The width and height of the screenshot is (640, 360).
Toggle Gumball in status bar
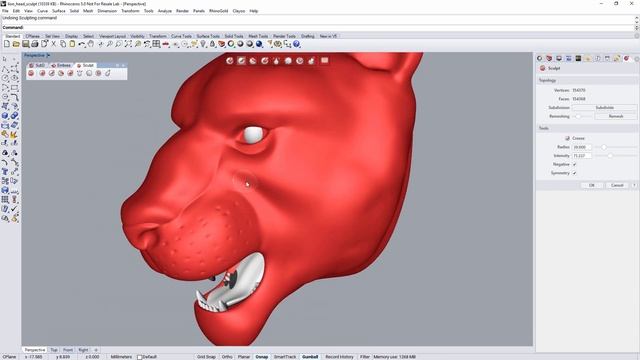310,357
